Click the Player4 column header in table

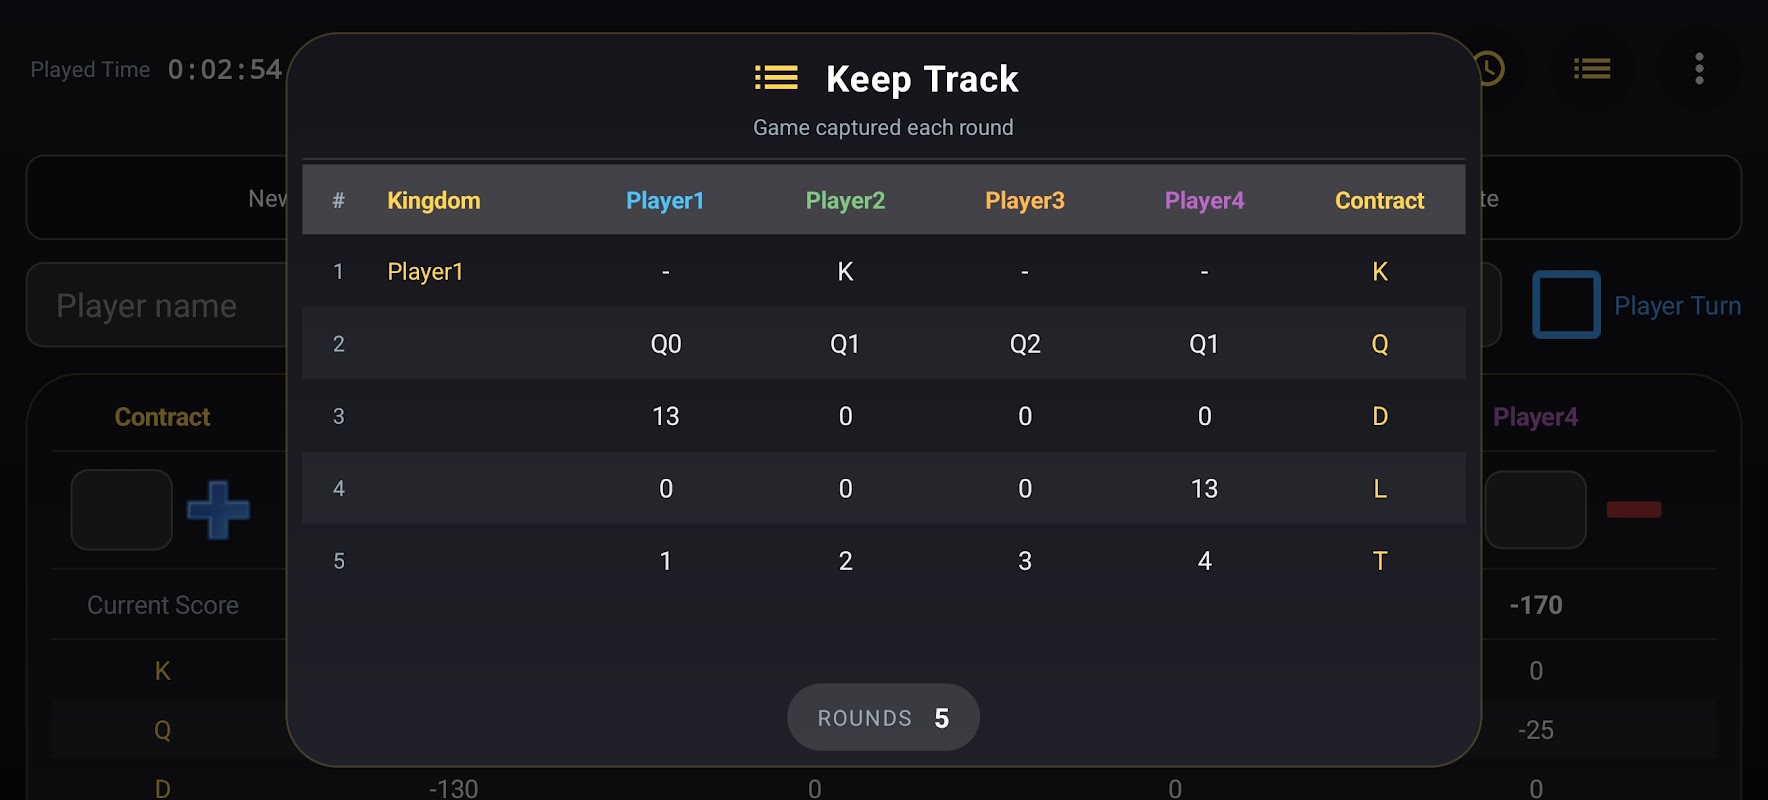[x=1204, y=200]
